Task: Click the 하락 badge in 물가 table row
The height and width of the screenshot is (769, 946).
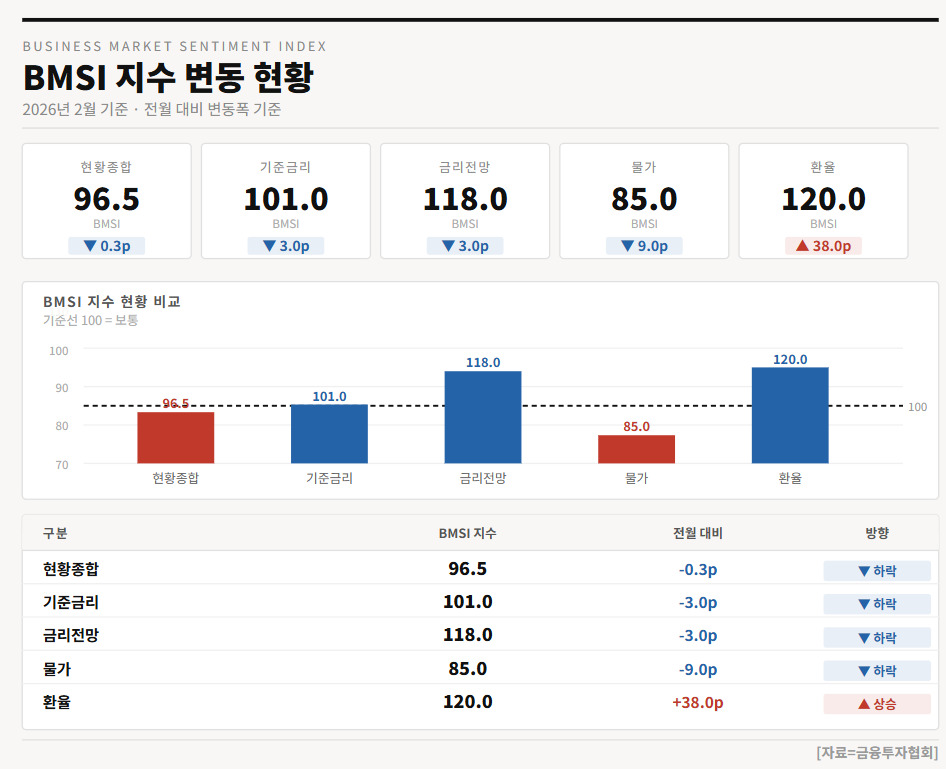Action: [x=876, y=671]
